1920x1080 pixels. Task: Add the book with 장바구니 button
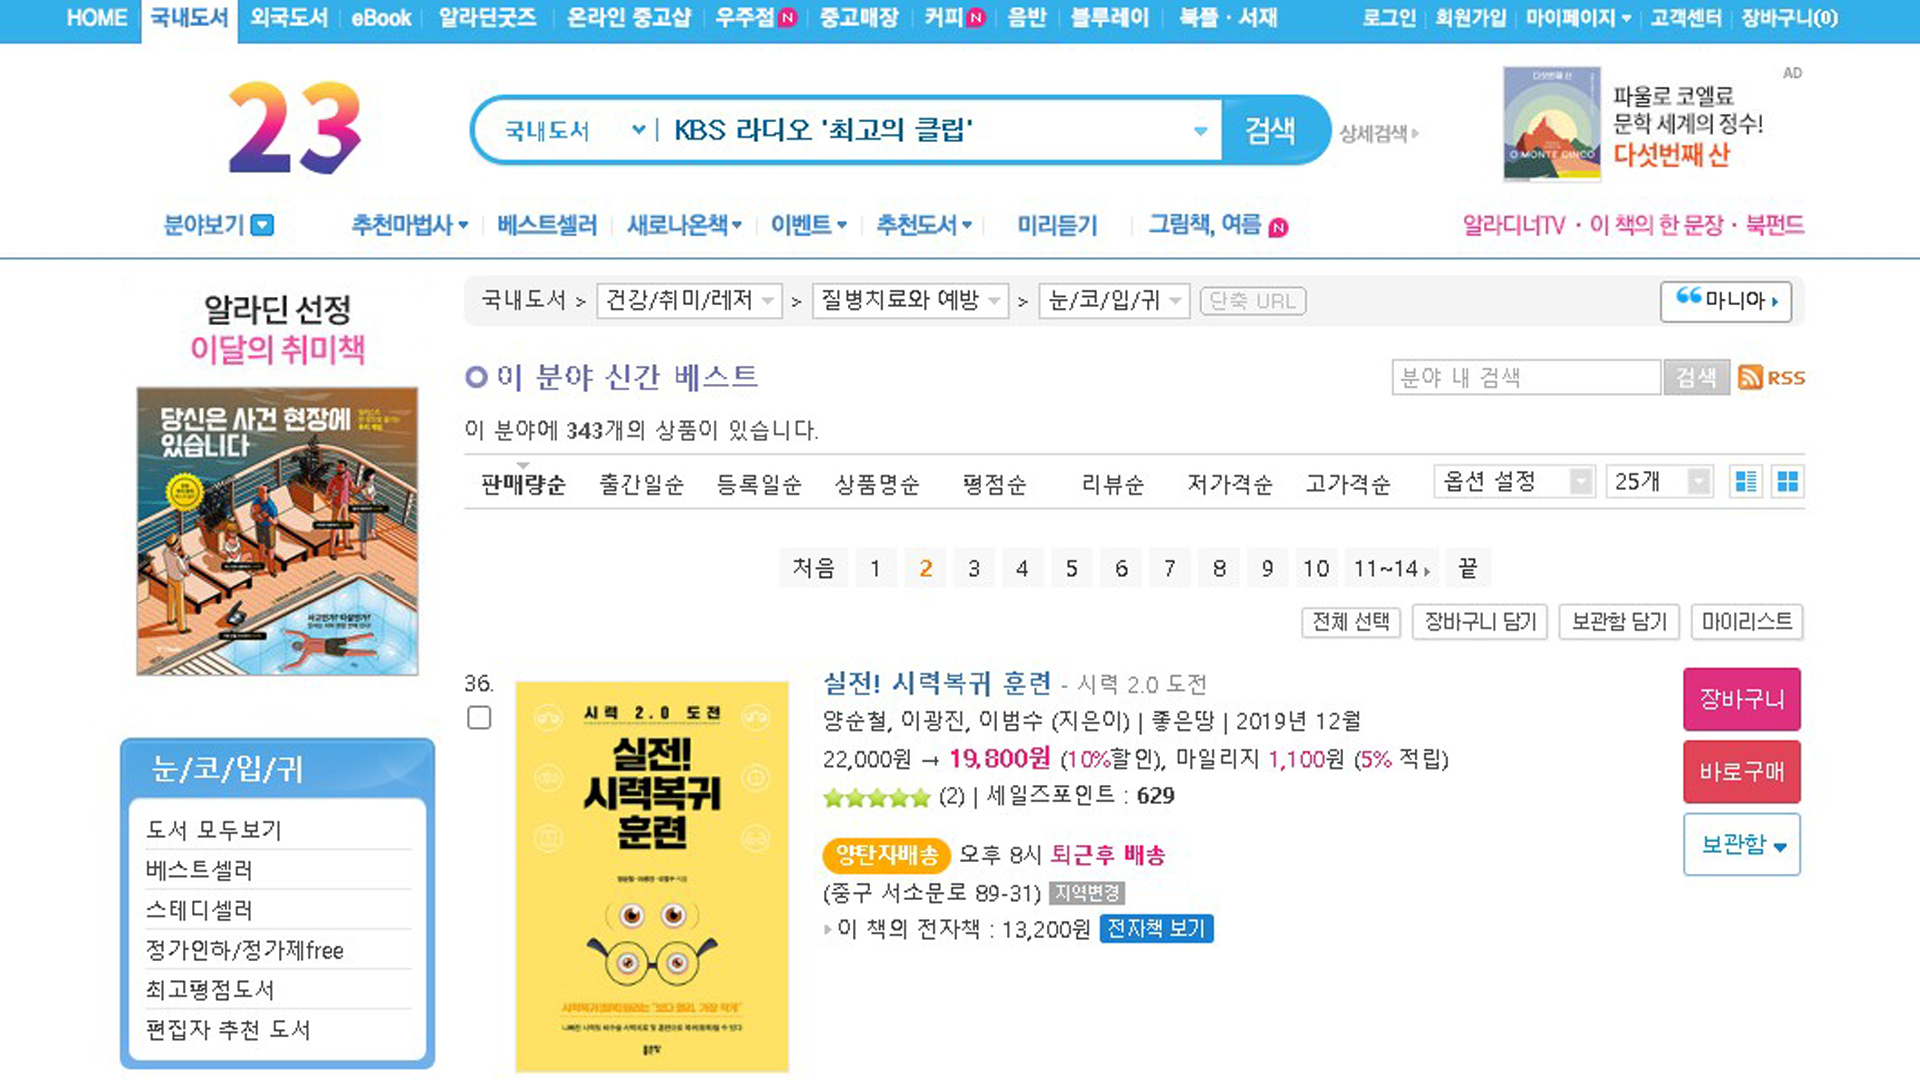coord(1742,699)
